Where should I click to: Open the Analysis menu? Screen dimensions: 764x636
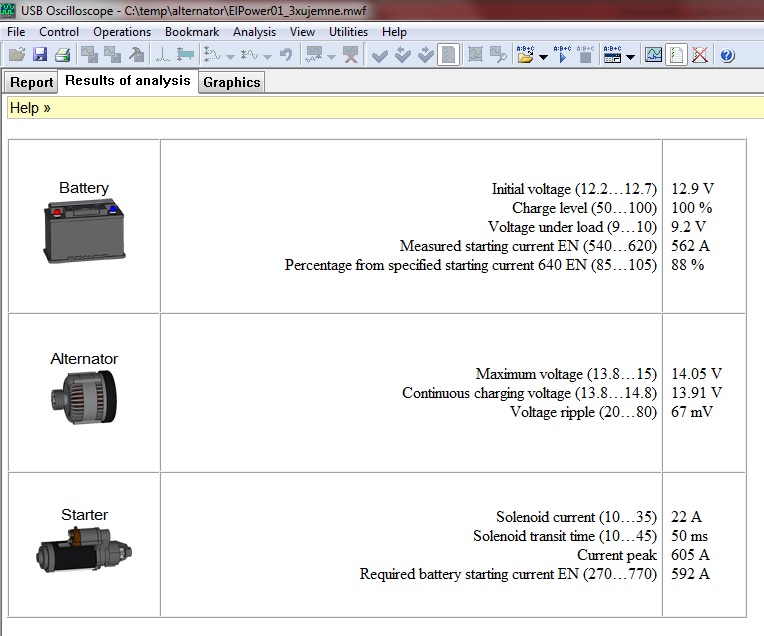click(254, 32)
